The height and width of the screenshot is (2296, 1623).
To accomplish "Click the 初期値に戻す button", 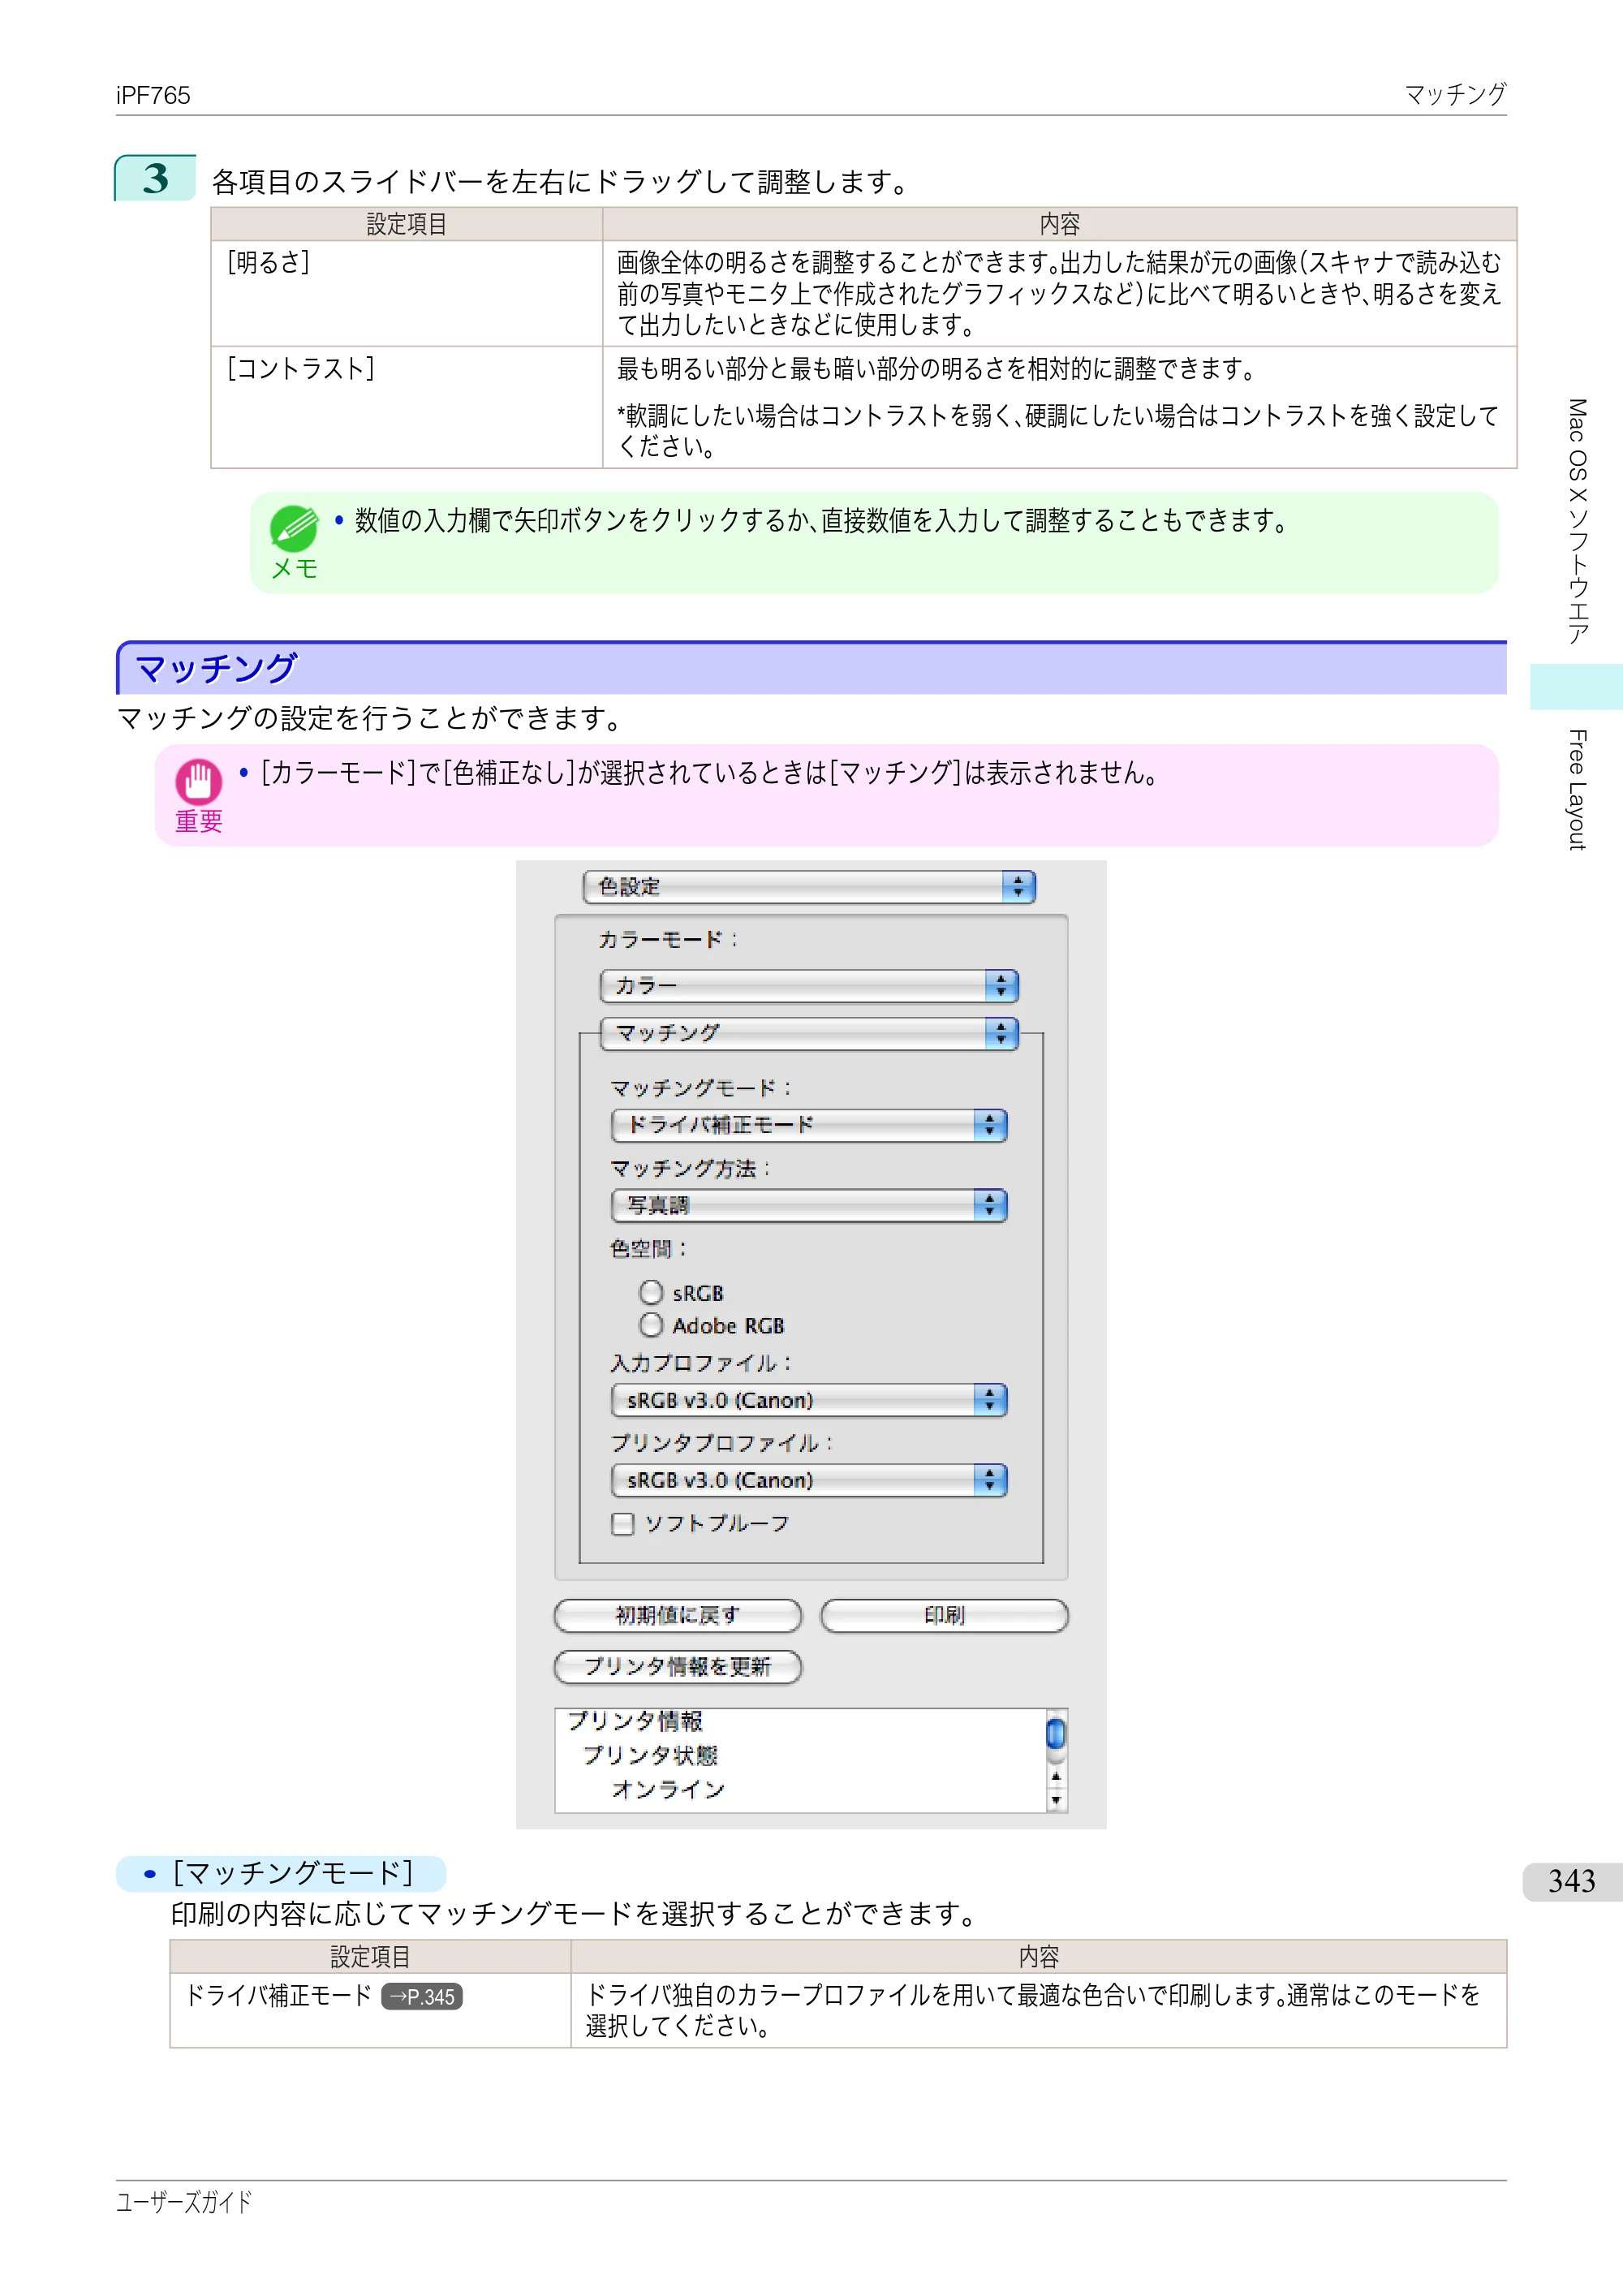I will (x=677, y=1615).
